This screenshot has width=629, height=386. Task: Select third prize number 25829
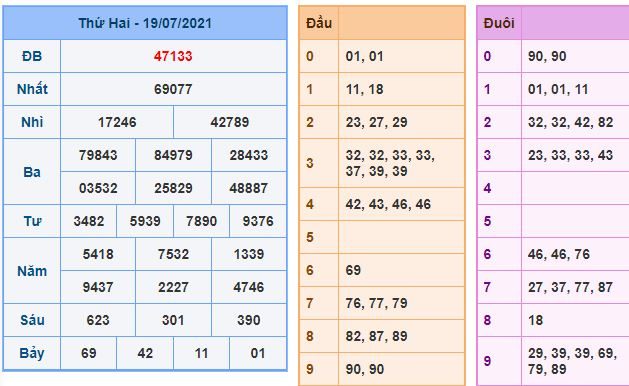click(173, 188)
